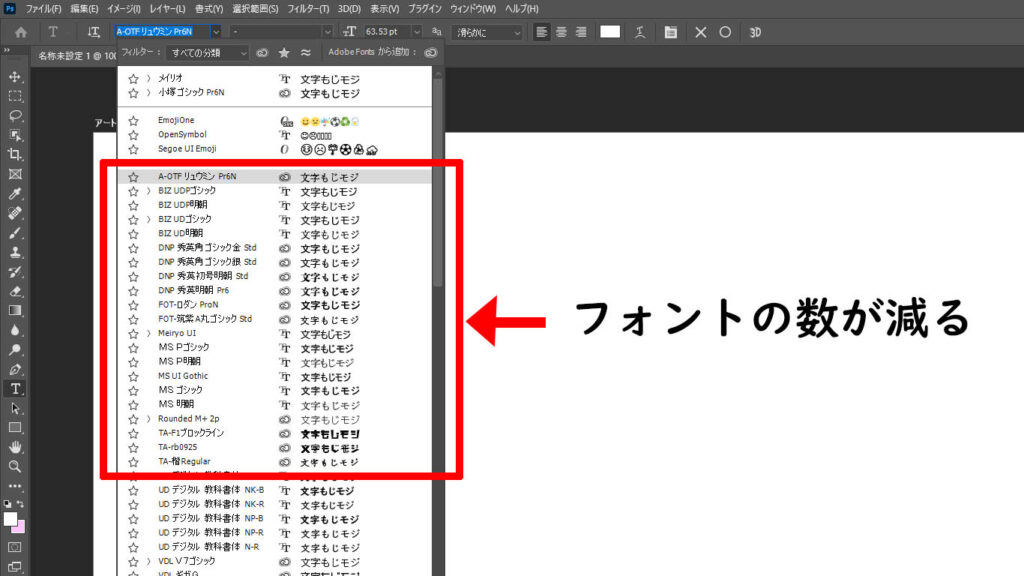Select the Crop tool
The image size is (1024, 576).
coord(15,155)
